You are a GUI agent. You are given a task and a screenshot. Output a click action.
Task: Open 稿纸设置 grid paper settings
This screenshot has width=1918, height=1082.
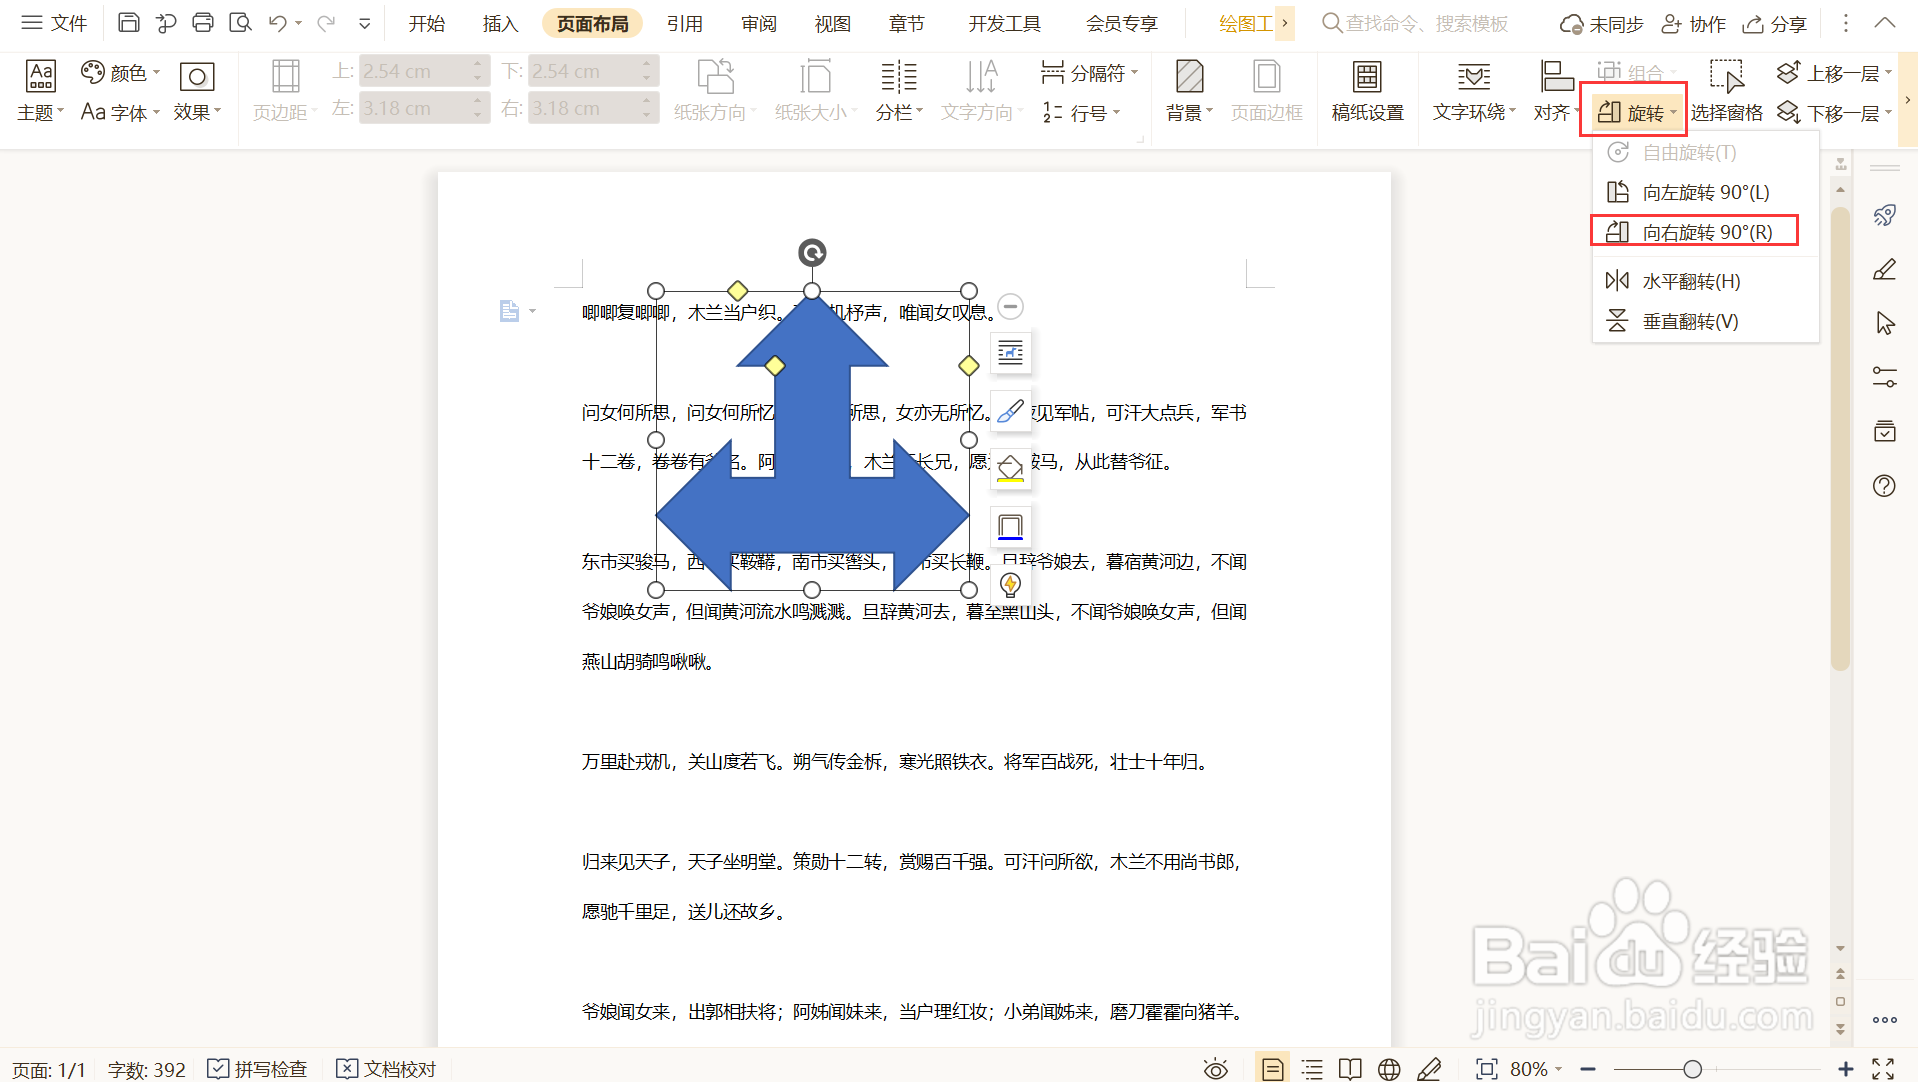(1367, 91)
